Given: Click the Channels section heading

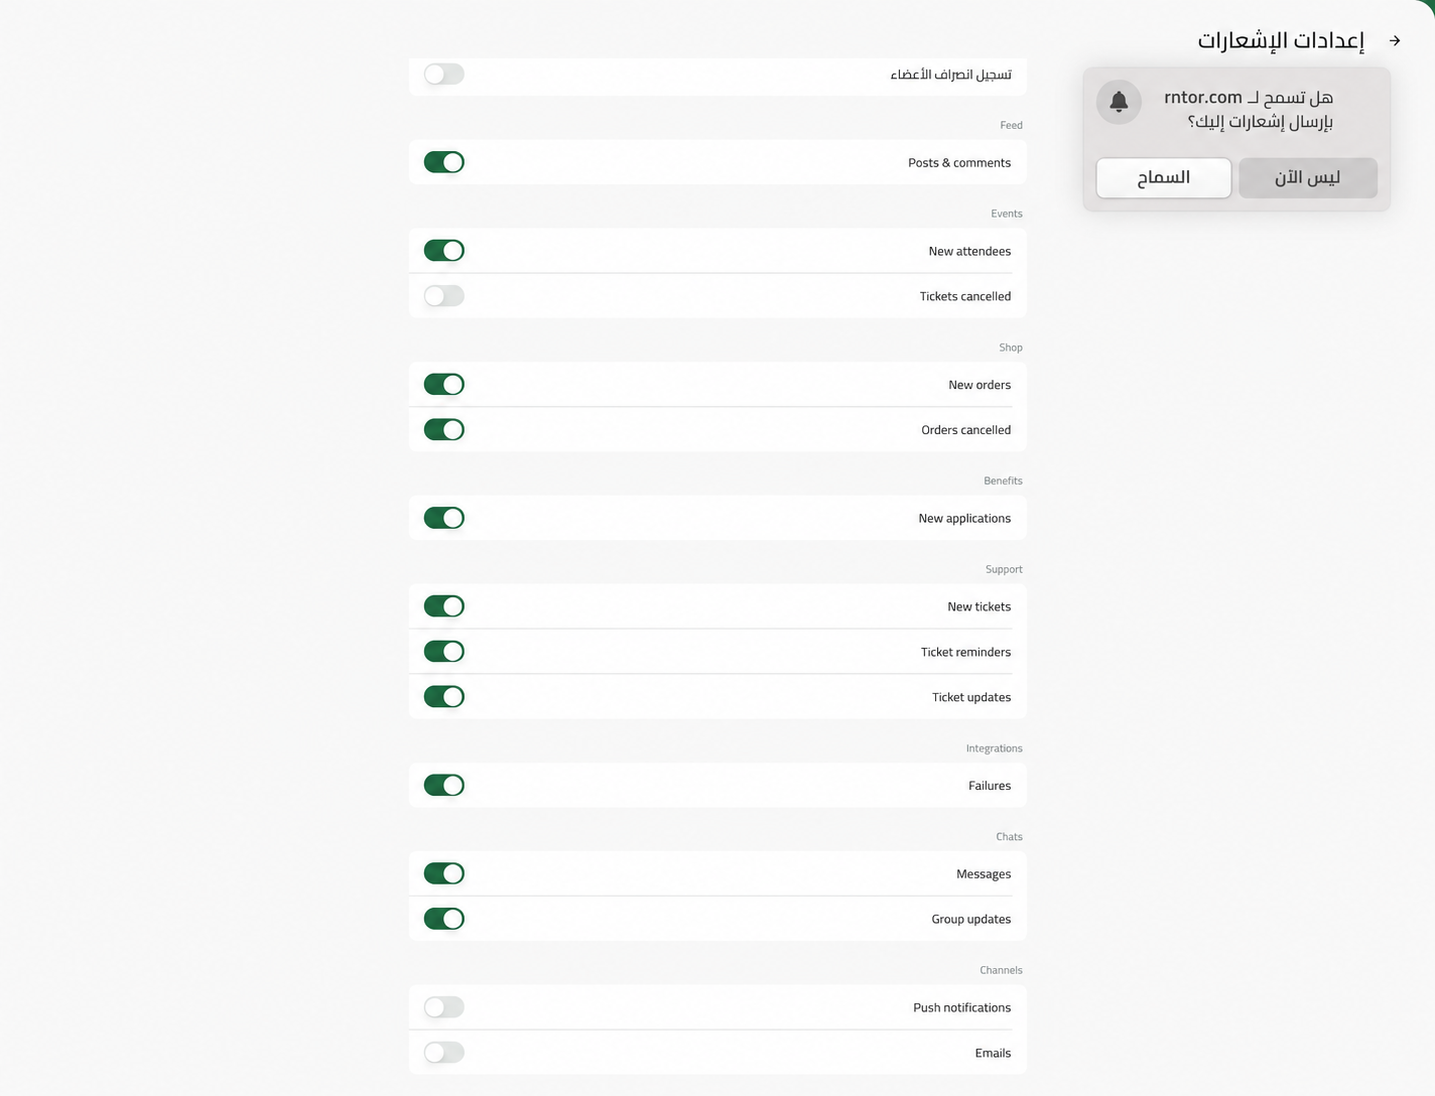Looking at the screenshot, I should coord(1001,970).
